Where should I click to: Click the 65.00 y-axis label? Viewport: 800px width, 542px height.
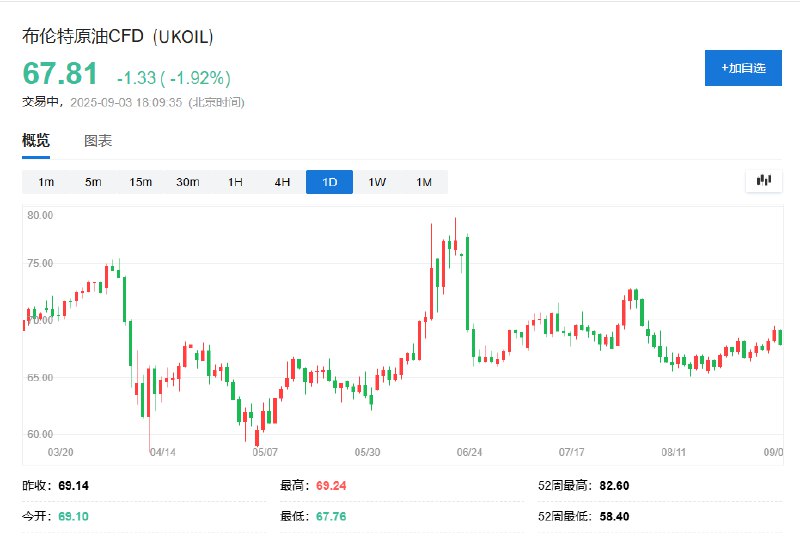pos(40,378)
